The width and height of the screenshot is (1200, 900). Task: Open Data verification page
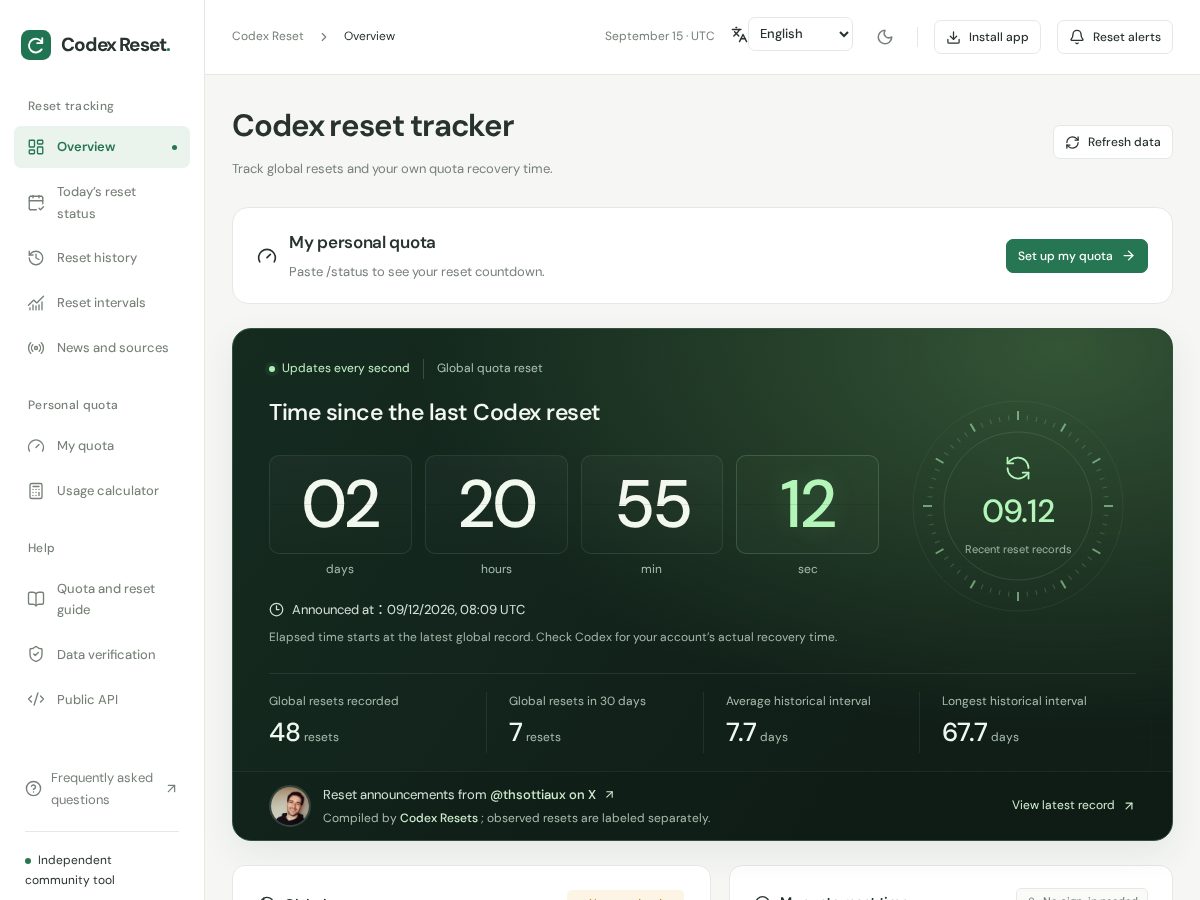point(102,655)
